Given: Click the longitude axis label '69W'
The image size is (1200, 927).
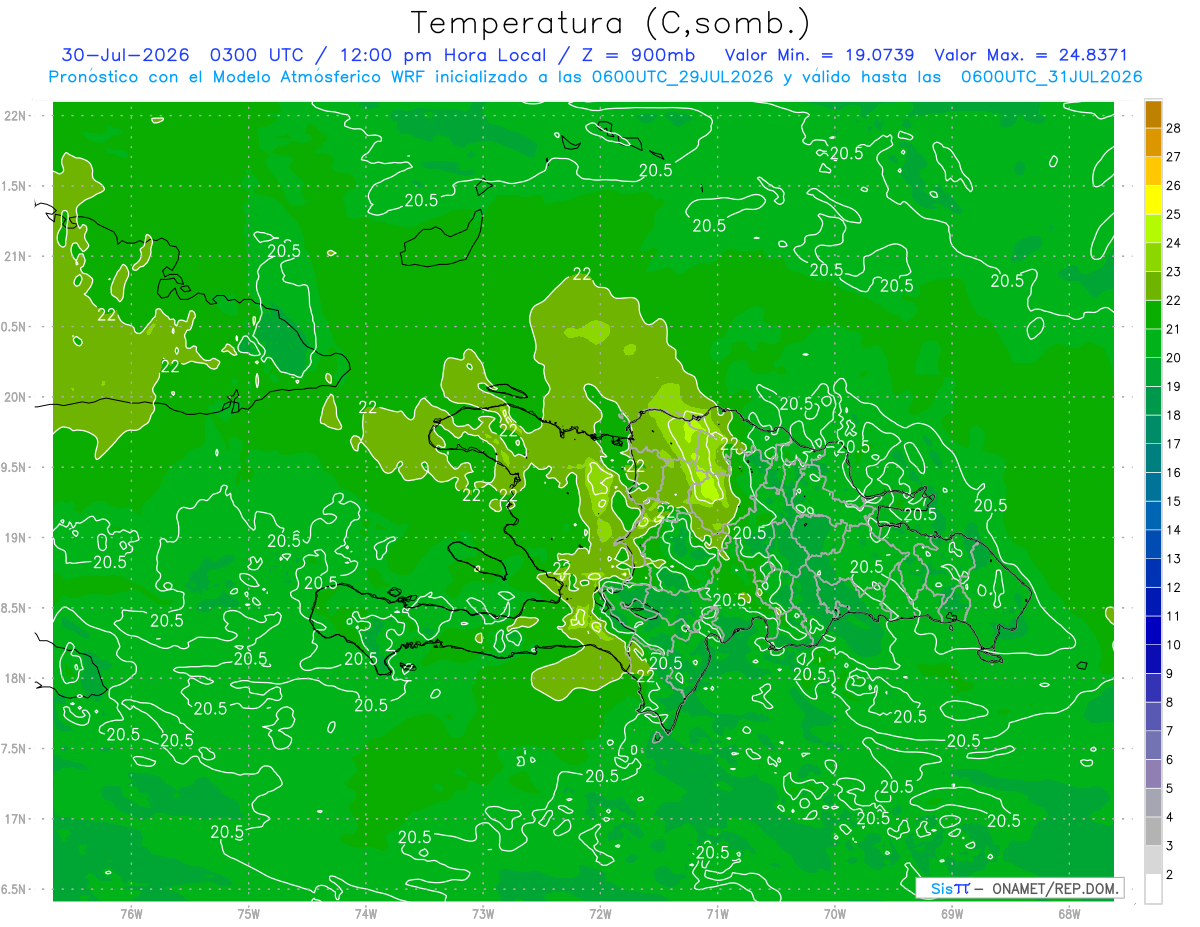Looking at the screenshot, I should [x=952, y=913].
